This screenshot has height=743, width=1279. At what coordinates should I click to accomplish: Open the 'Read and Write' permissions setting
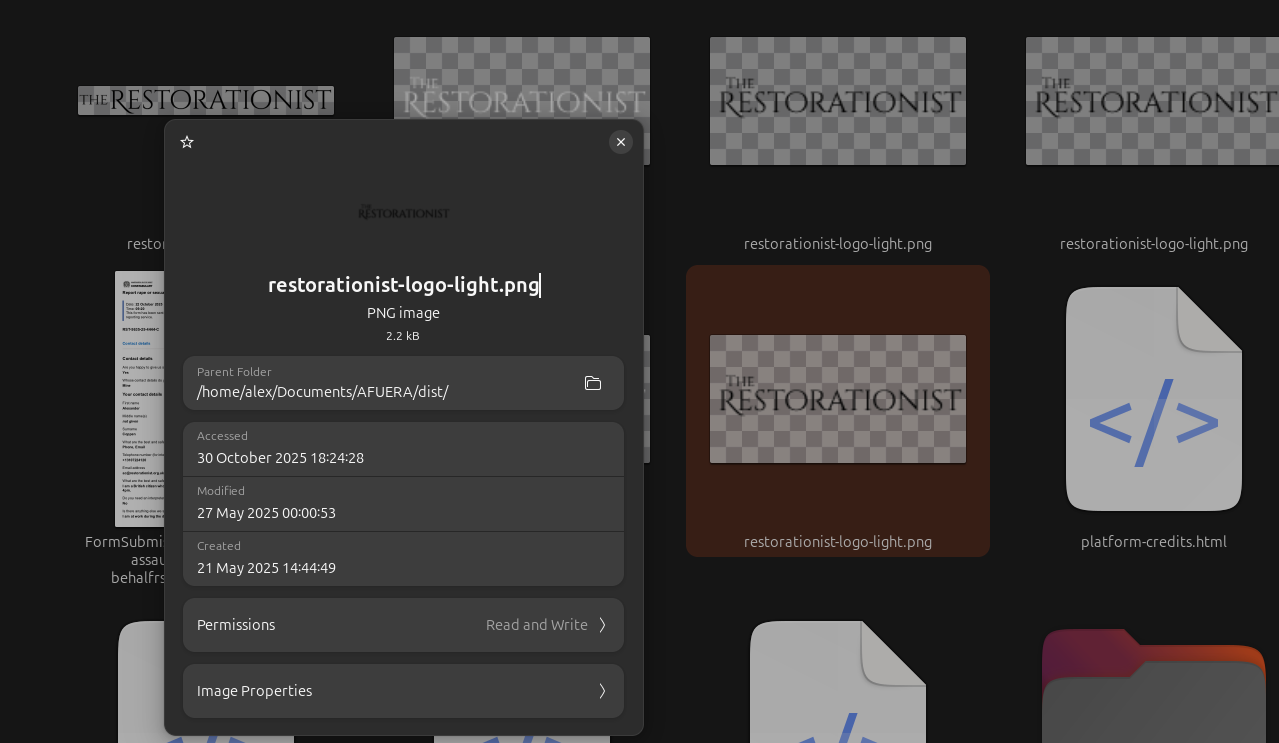536,625
